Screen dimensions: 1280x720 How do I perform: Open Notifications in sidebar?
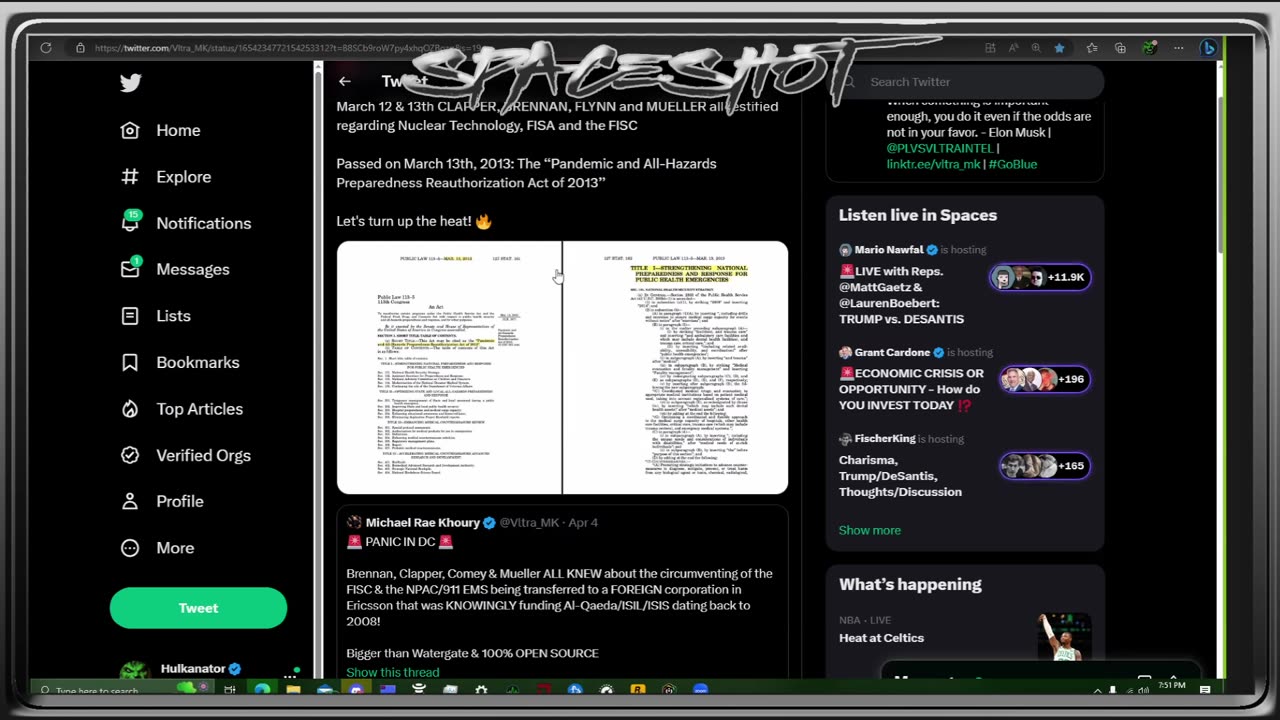point(185,223)
